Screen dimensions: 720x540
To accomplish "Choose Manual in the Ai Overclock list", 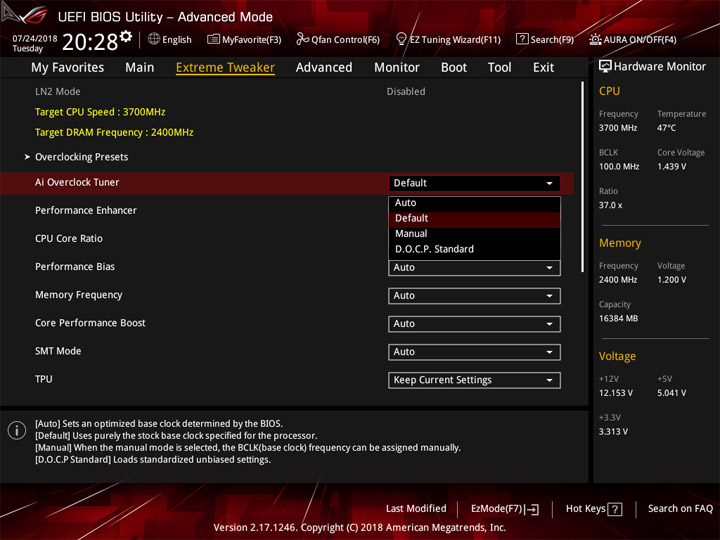I will 474,234.
